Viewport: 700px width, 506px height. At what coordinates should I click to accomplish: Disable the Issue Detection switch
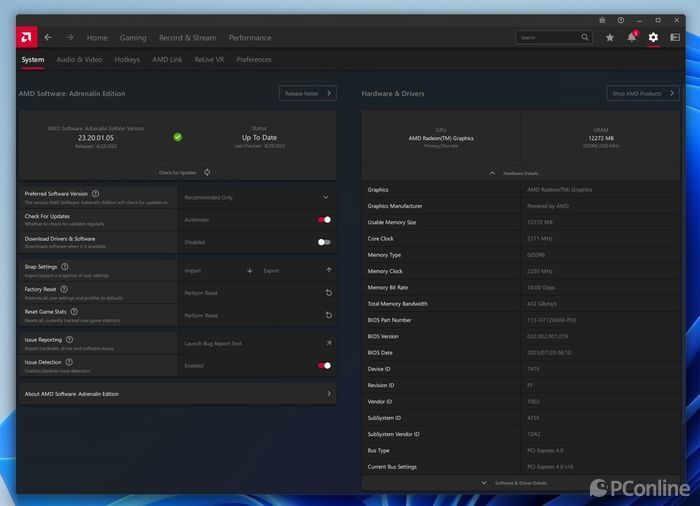324,365
